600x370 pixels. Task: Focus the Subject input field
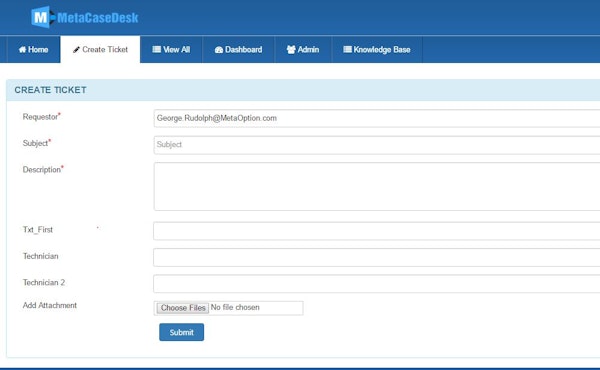point(377,145)
